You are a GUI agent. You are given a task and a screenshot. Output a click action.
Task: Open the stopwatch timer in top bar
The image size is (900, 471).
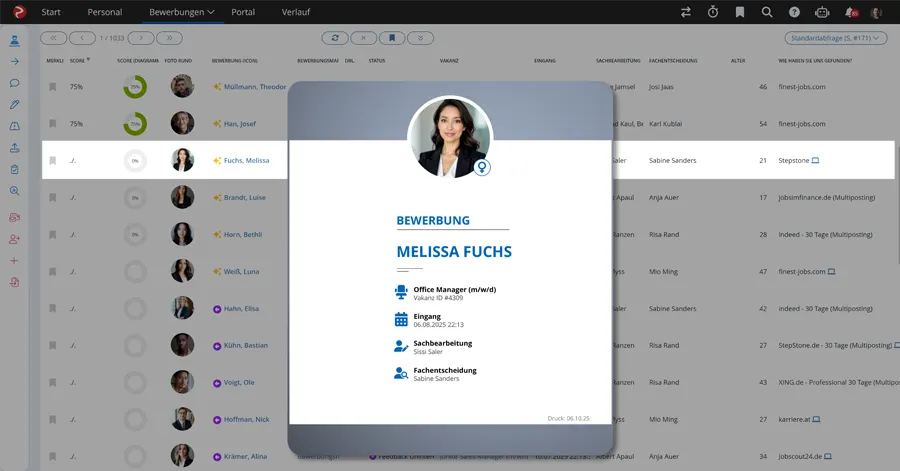[x=713, y=12]
